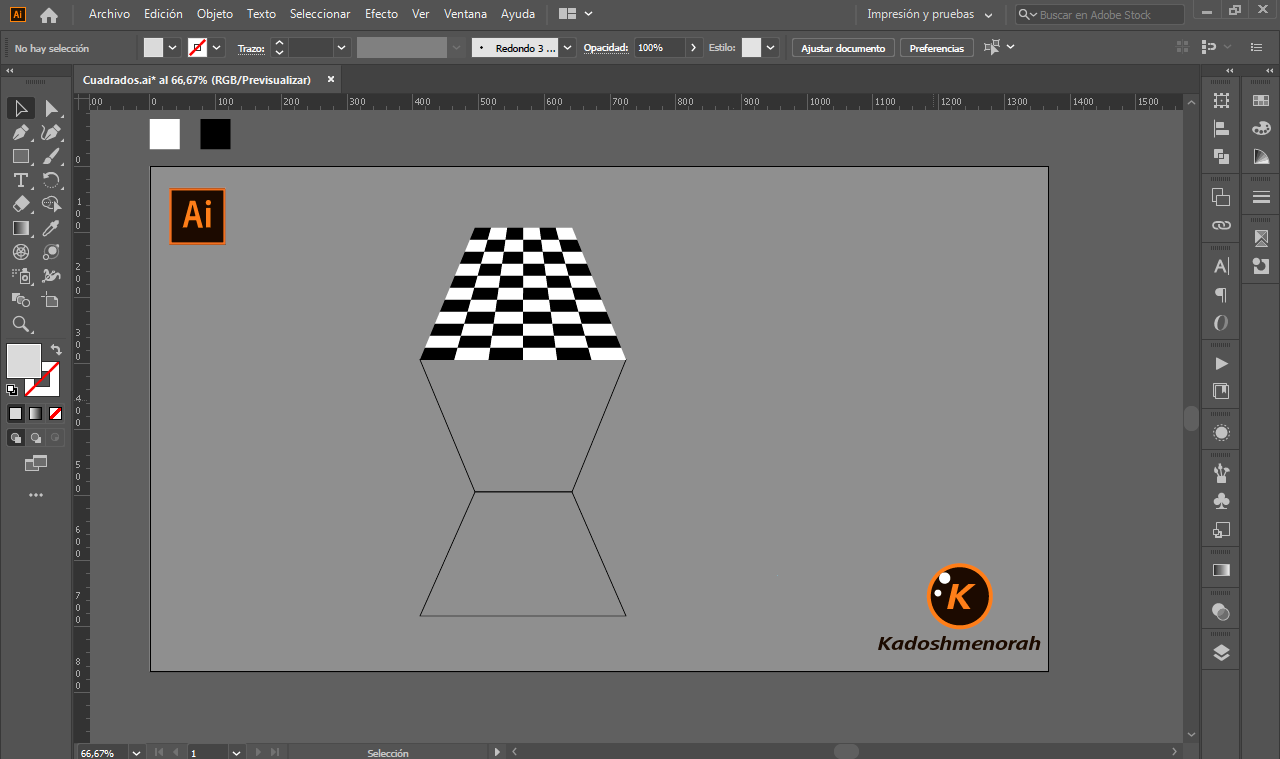This screenshot has width=1280, height=759.
Task: Open the Ventana menu
Action: pyautogui.click(x=465, y=14)
